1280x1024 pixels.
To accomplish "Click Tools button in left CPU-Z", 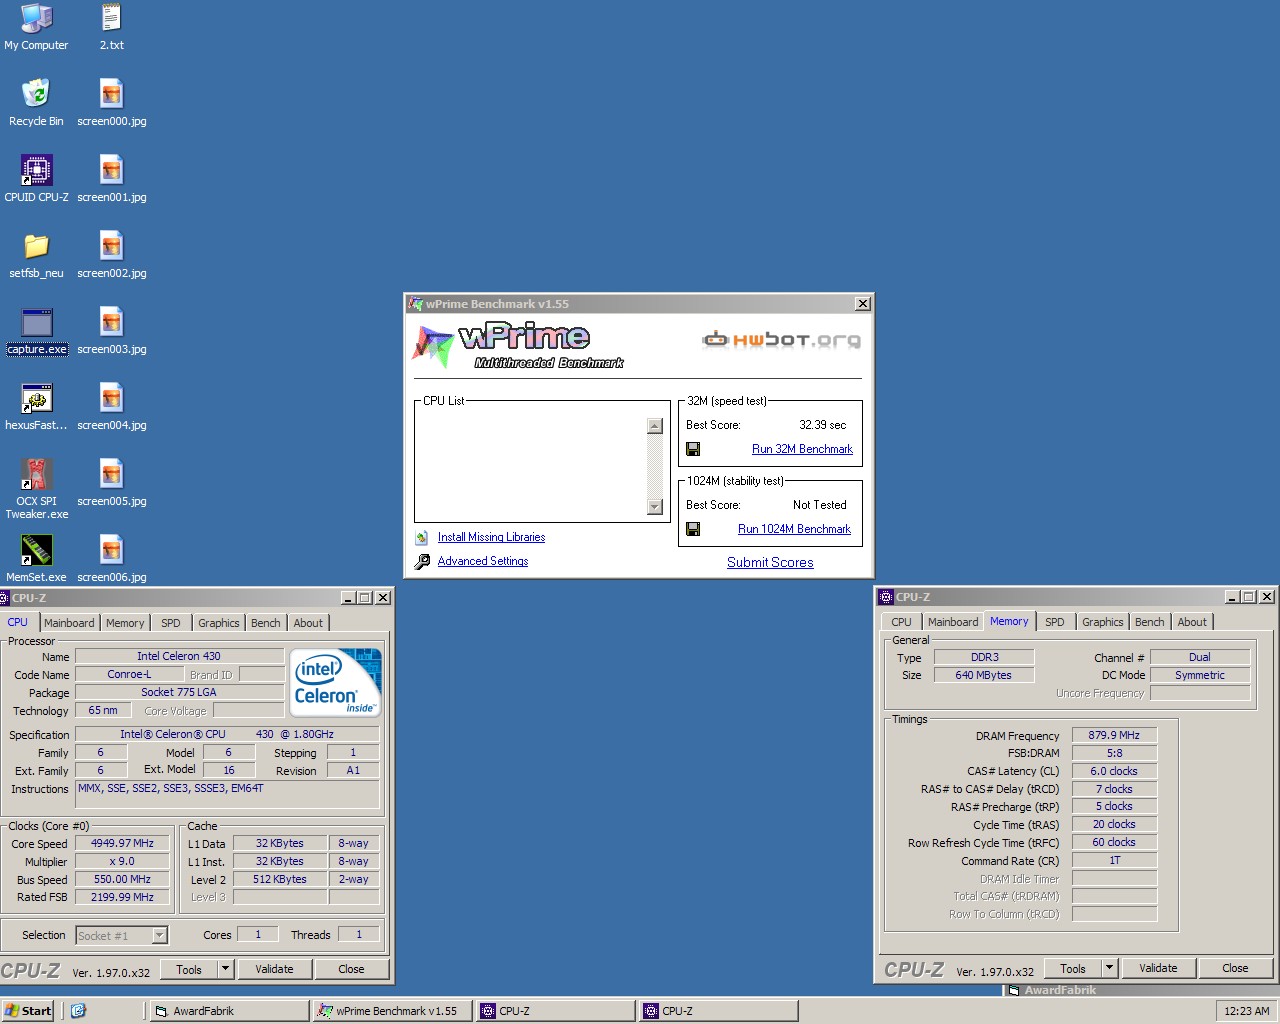I will (x=189, y=968).
